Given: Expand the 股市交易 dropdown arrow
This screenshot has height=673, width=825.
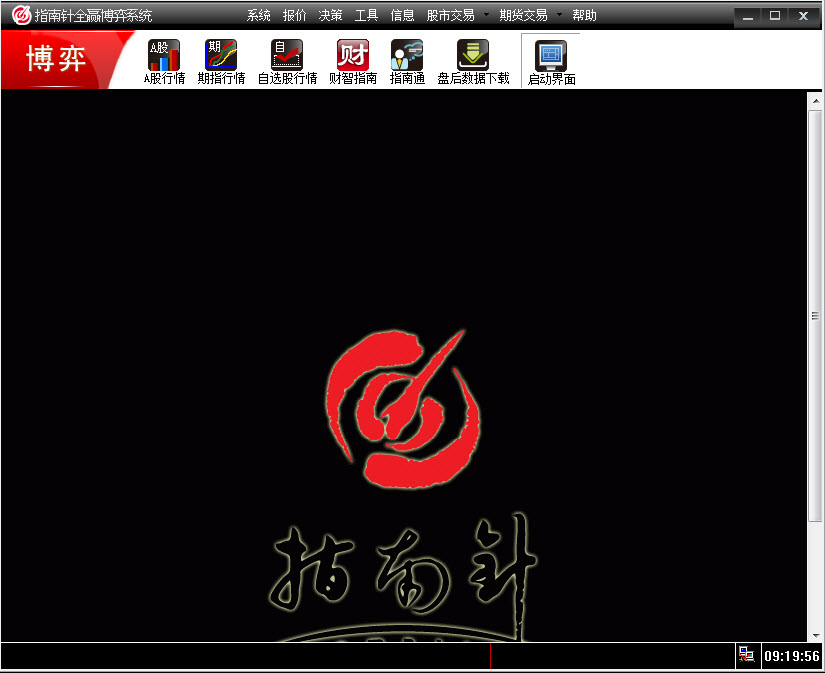Looking at the screenshot, I should [x=486, y=15].
